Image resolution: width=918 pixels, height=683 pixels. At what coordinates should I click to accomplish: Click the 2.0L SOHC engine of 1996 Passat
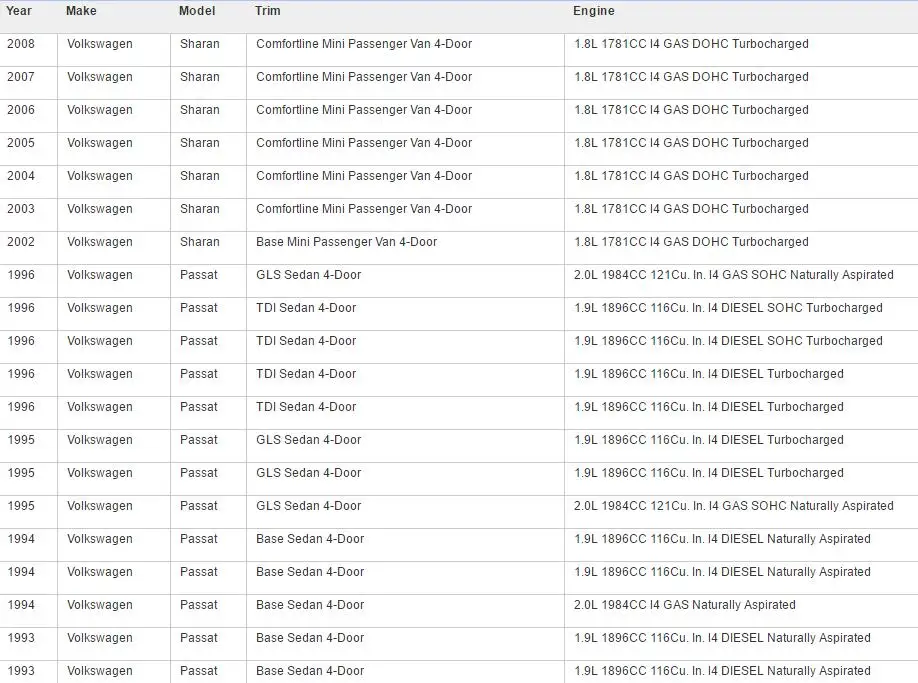click(734, 275)
